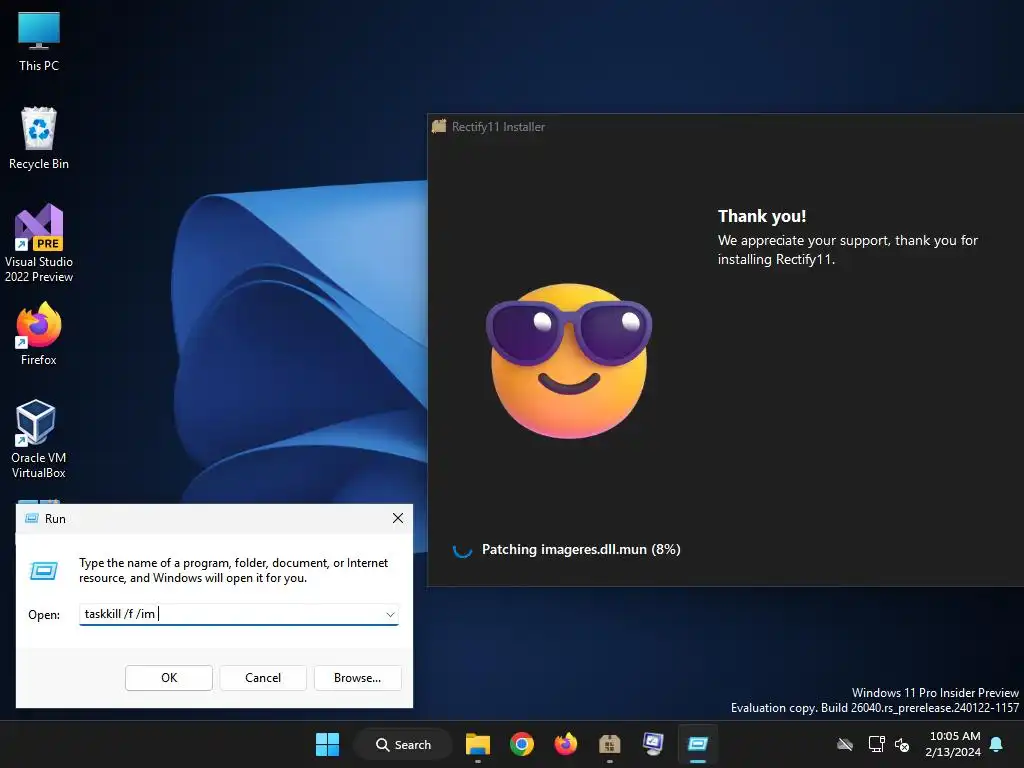Click the Patching imageres.dll.mun progress text

pos(581,550)
